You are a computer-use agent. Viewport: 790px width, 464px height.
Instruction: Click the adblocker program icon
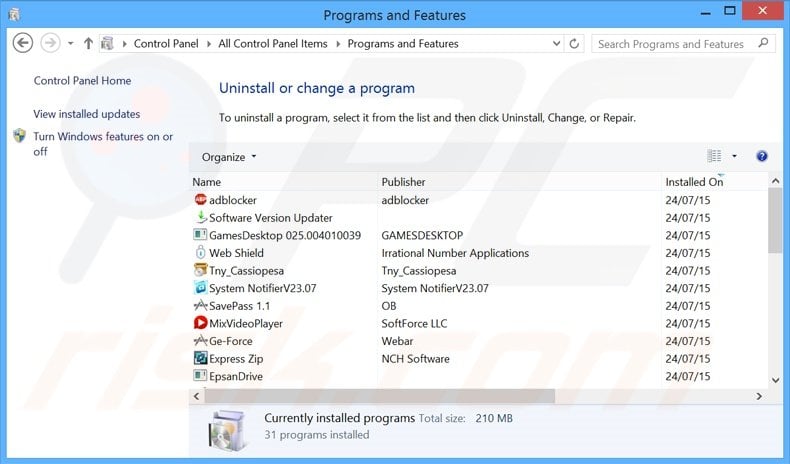point(201,200)
